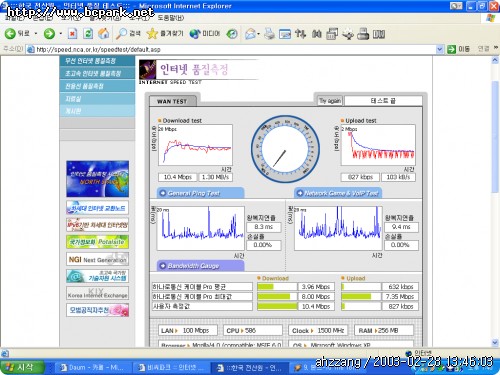Click the 3.96 Mbps download average value

pyautogui.click(x=316, y=287)
